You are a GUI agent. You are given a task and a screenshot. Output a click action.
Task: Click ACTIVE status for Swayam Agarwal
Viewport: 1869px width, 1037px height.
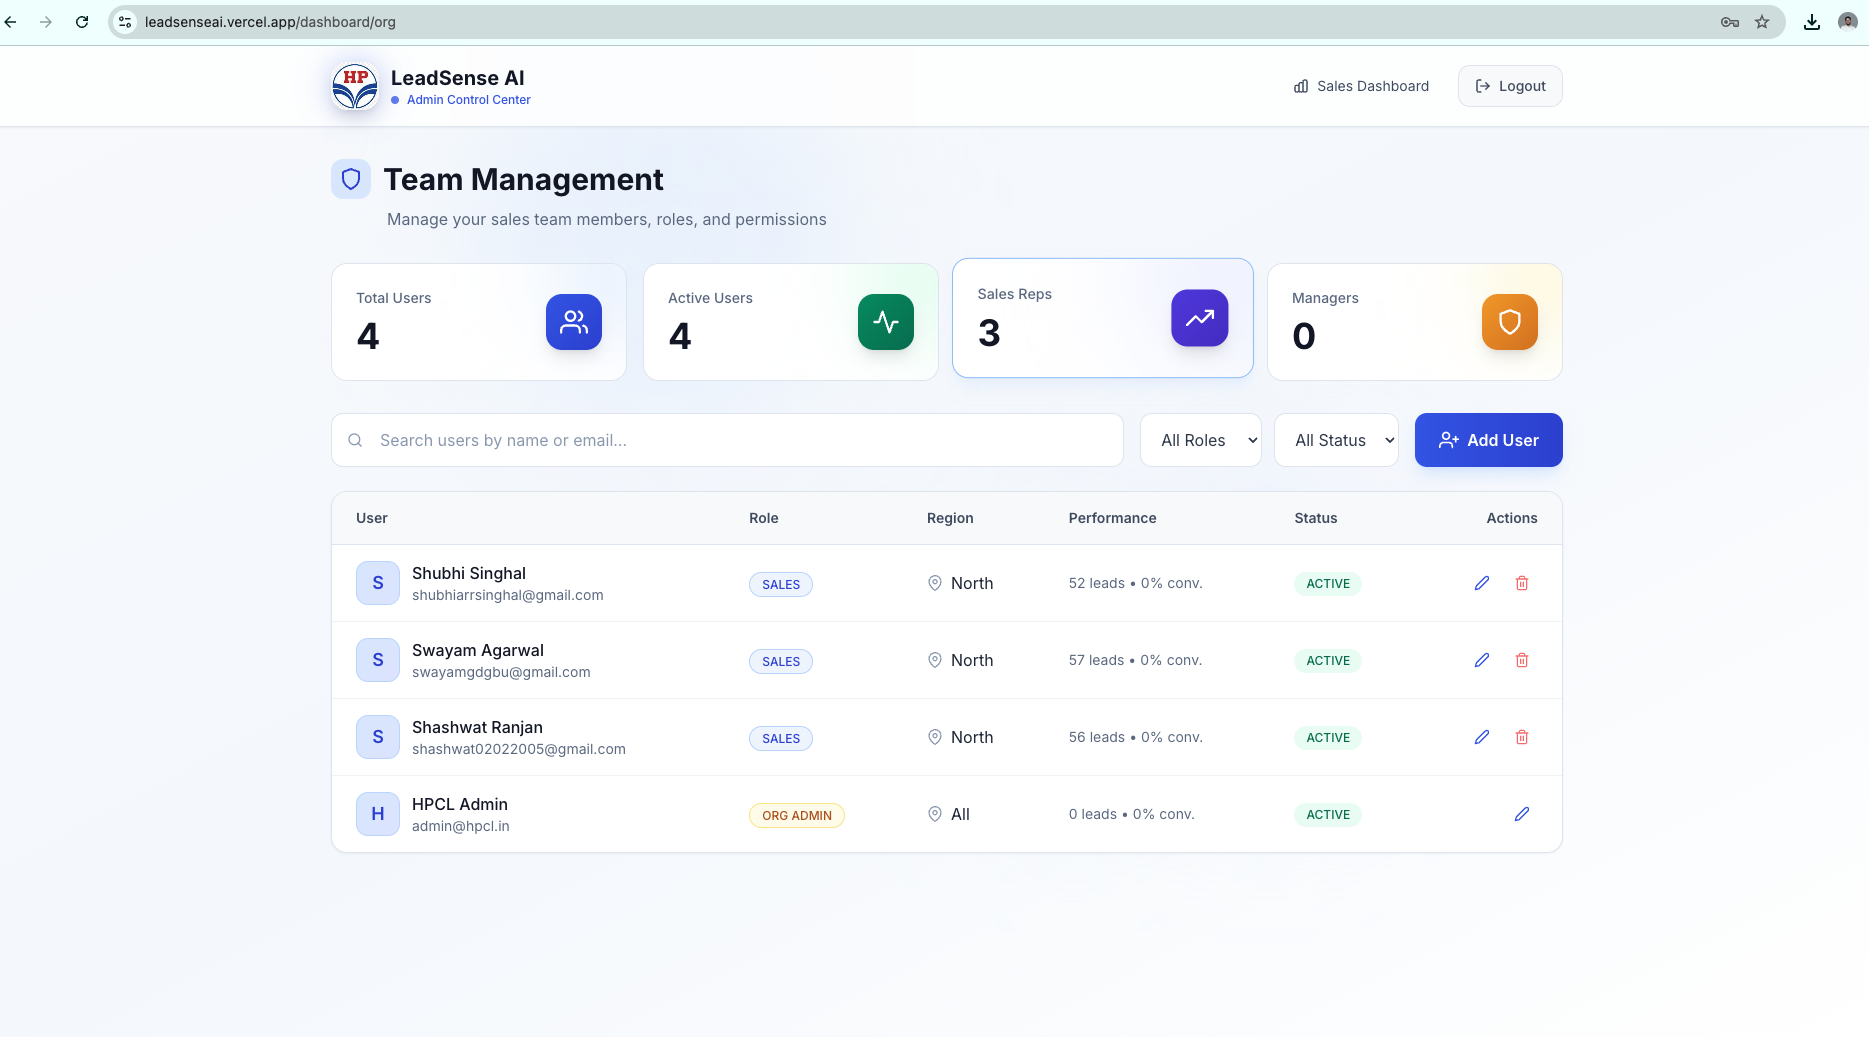(1328, 661)
